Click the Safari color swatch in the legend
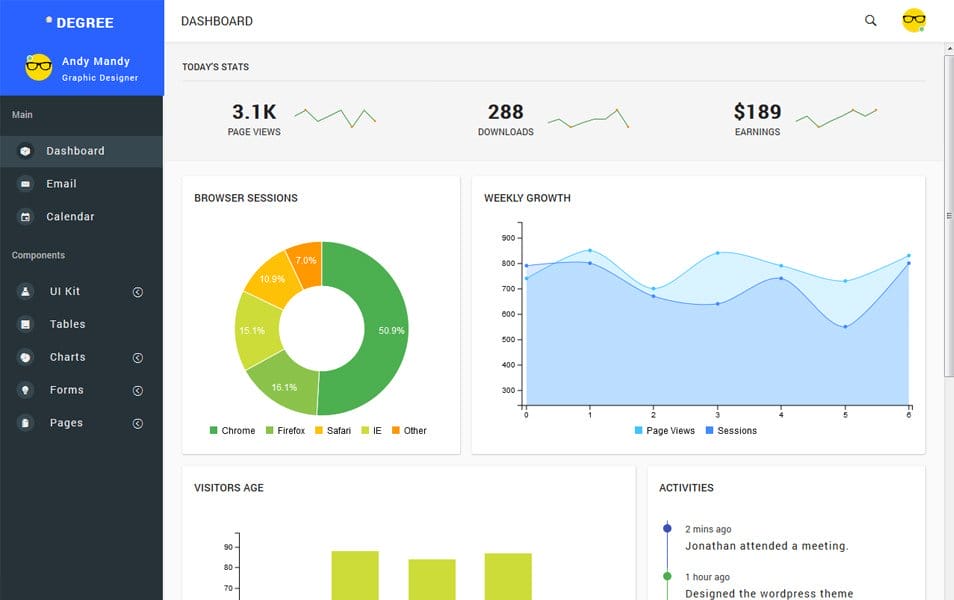Screen dimensions: 954x600 point(318,430)
